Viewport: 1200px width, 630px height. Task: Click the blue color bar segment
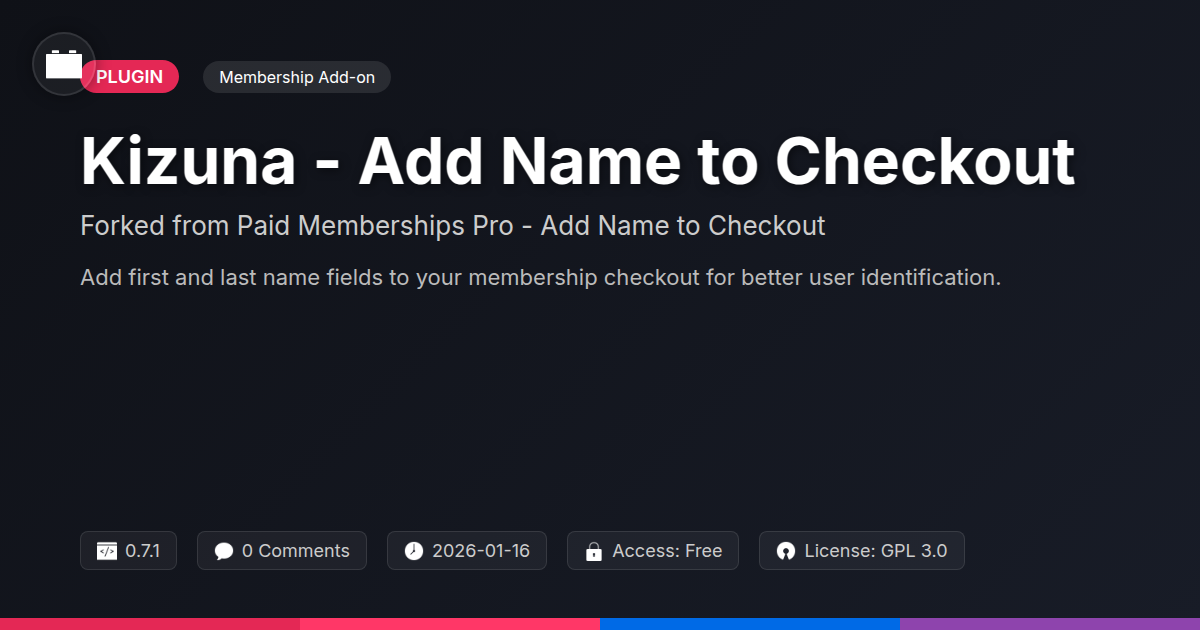point(750,623)
